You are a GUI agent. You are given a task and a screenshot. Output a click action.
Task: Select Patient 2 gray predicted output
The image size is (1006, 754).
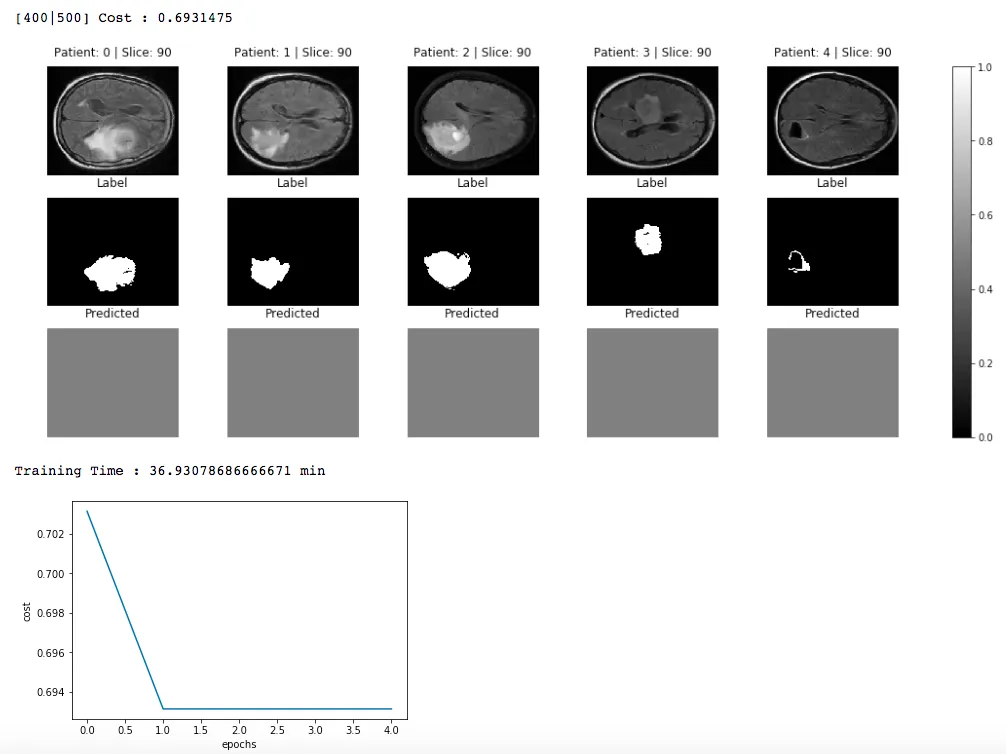click(473, 382)
